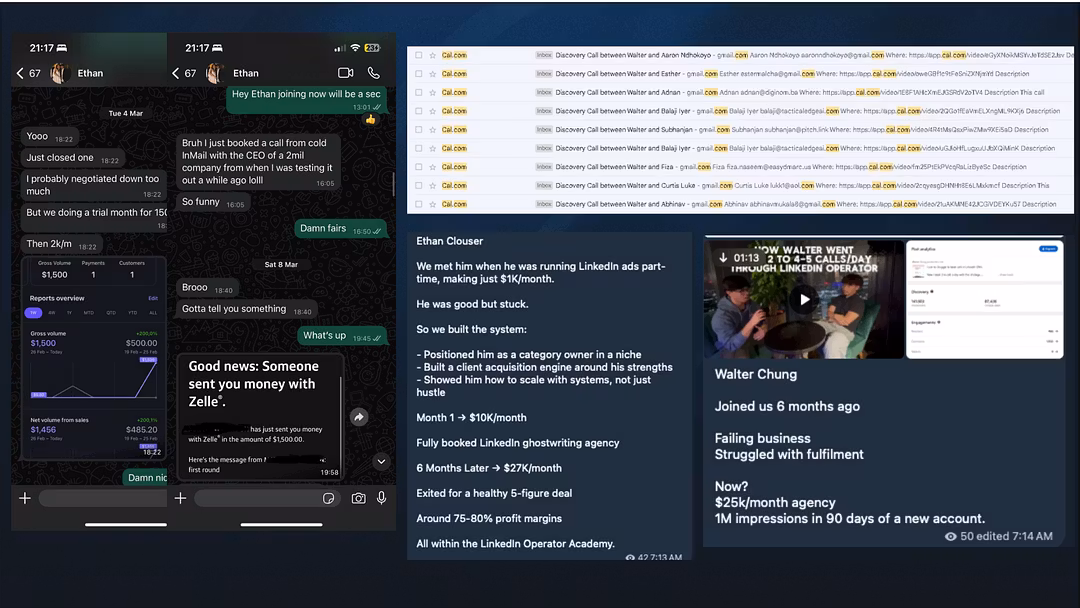Tick checkbox for Walter and Adnan email
Screen dimensions: 1080x608
point(418,92)
